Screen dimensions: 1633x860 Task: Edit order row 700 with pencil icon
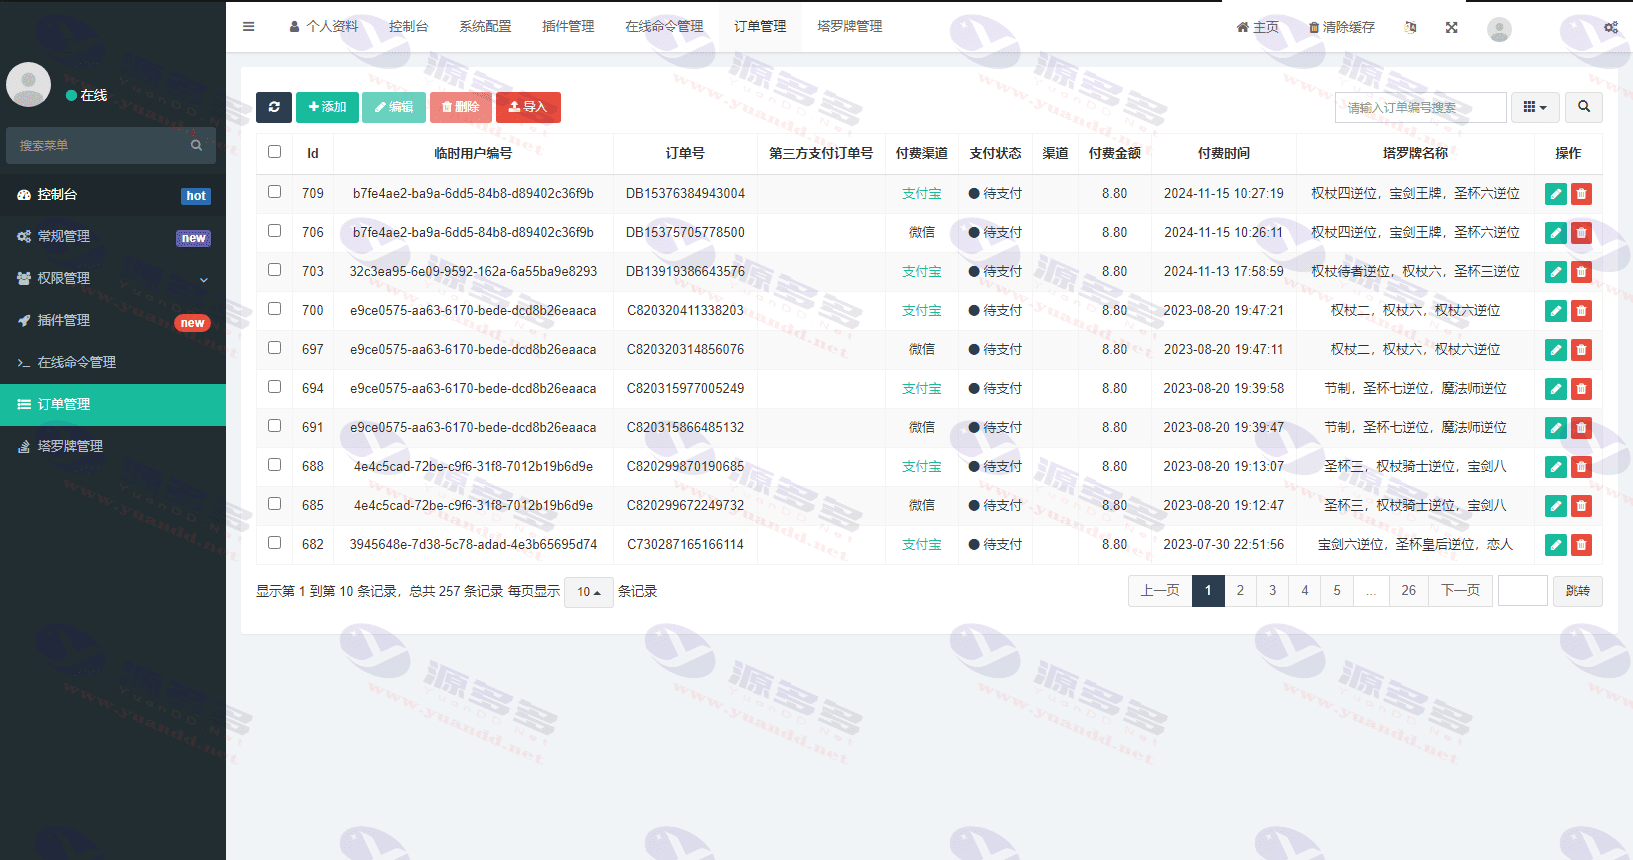[1556, 311]
